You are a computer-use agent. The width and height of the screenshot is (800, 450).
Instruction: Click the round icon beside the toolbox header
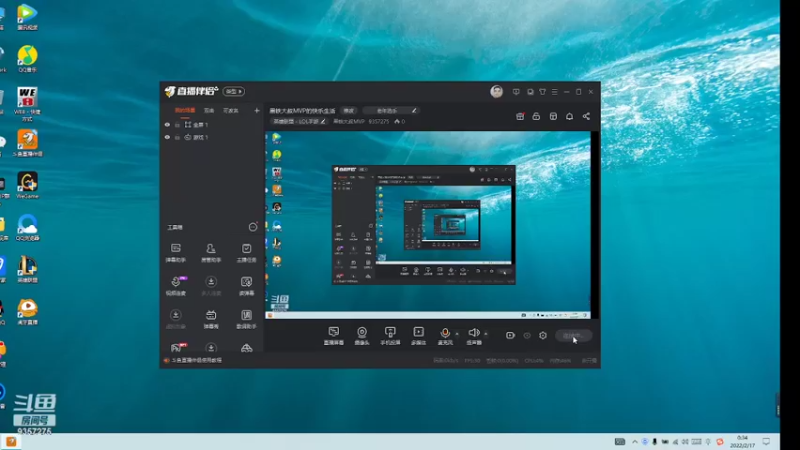[x=253, y=227]
